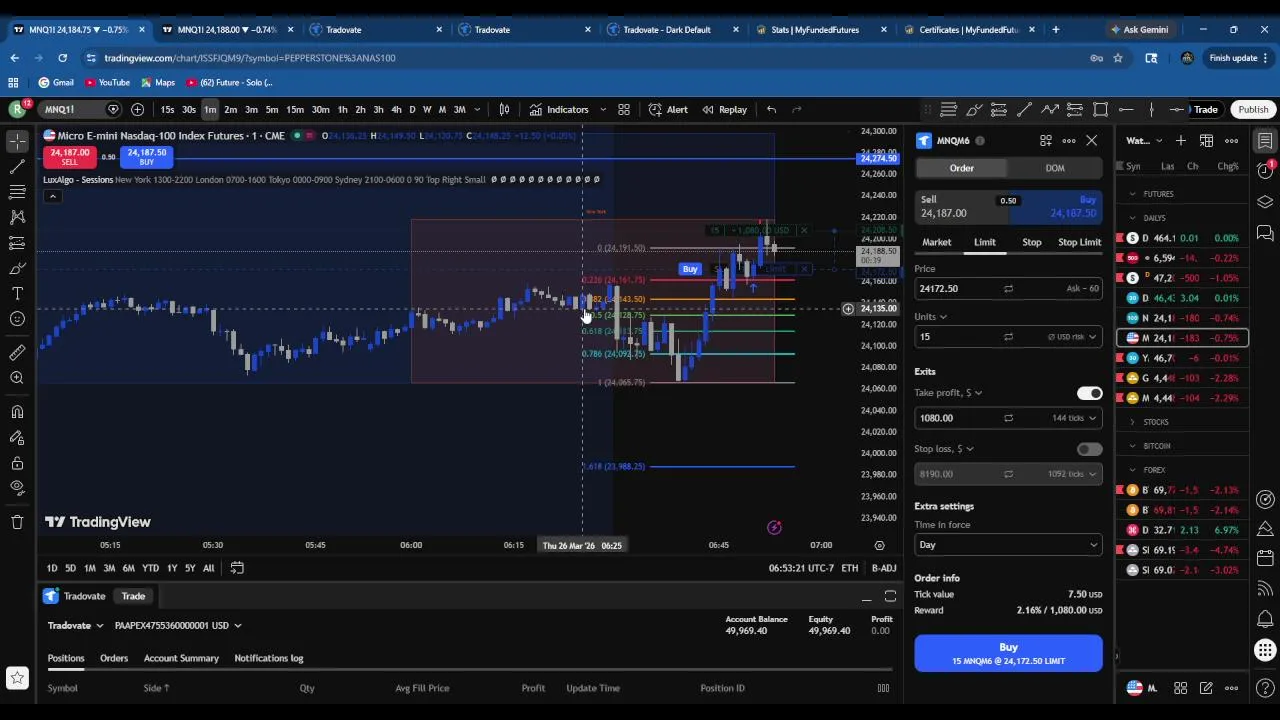
Task: Click the red SELL 24,187.00 button
Action: 69,157
